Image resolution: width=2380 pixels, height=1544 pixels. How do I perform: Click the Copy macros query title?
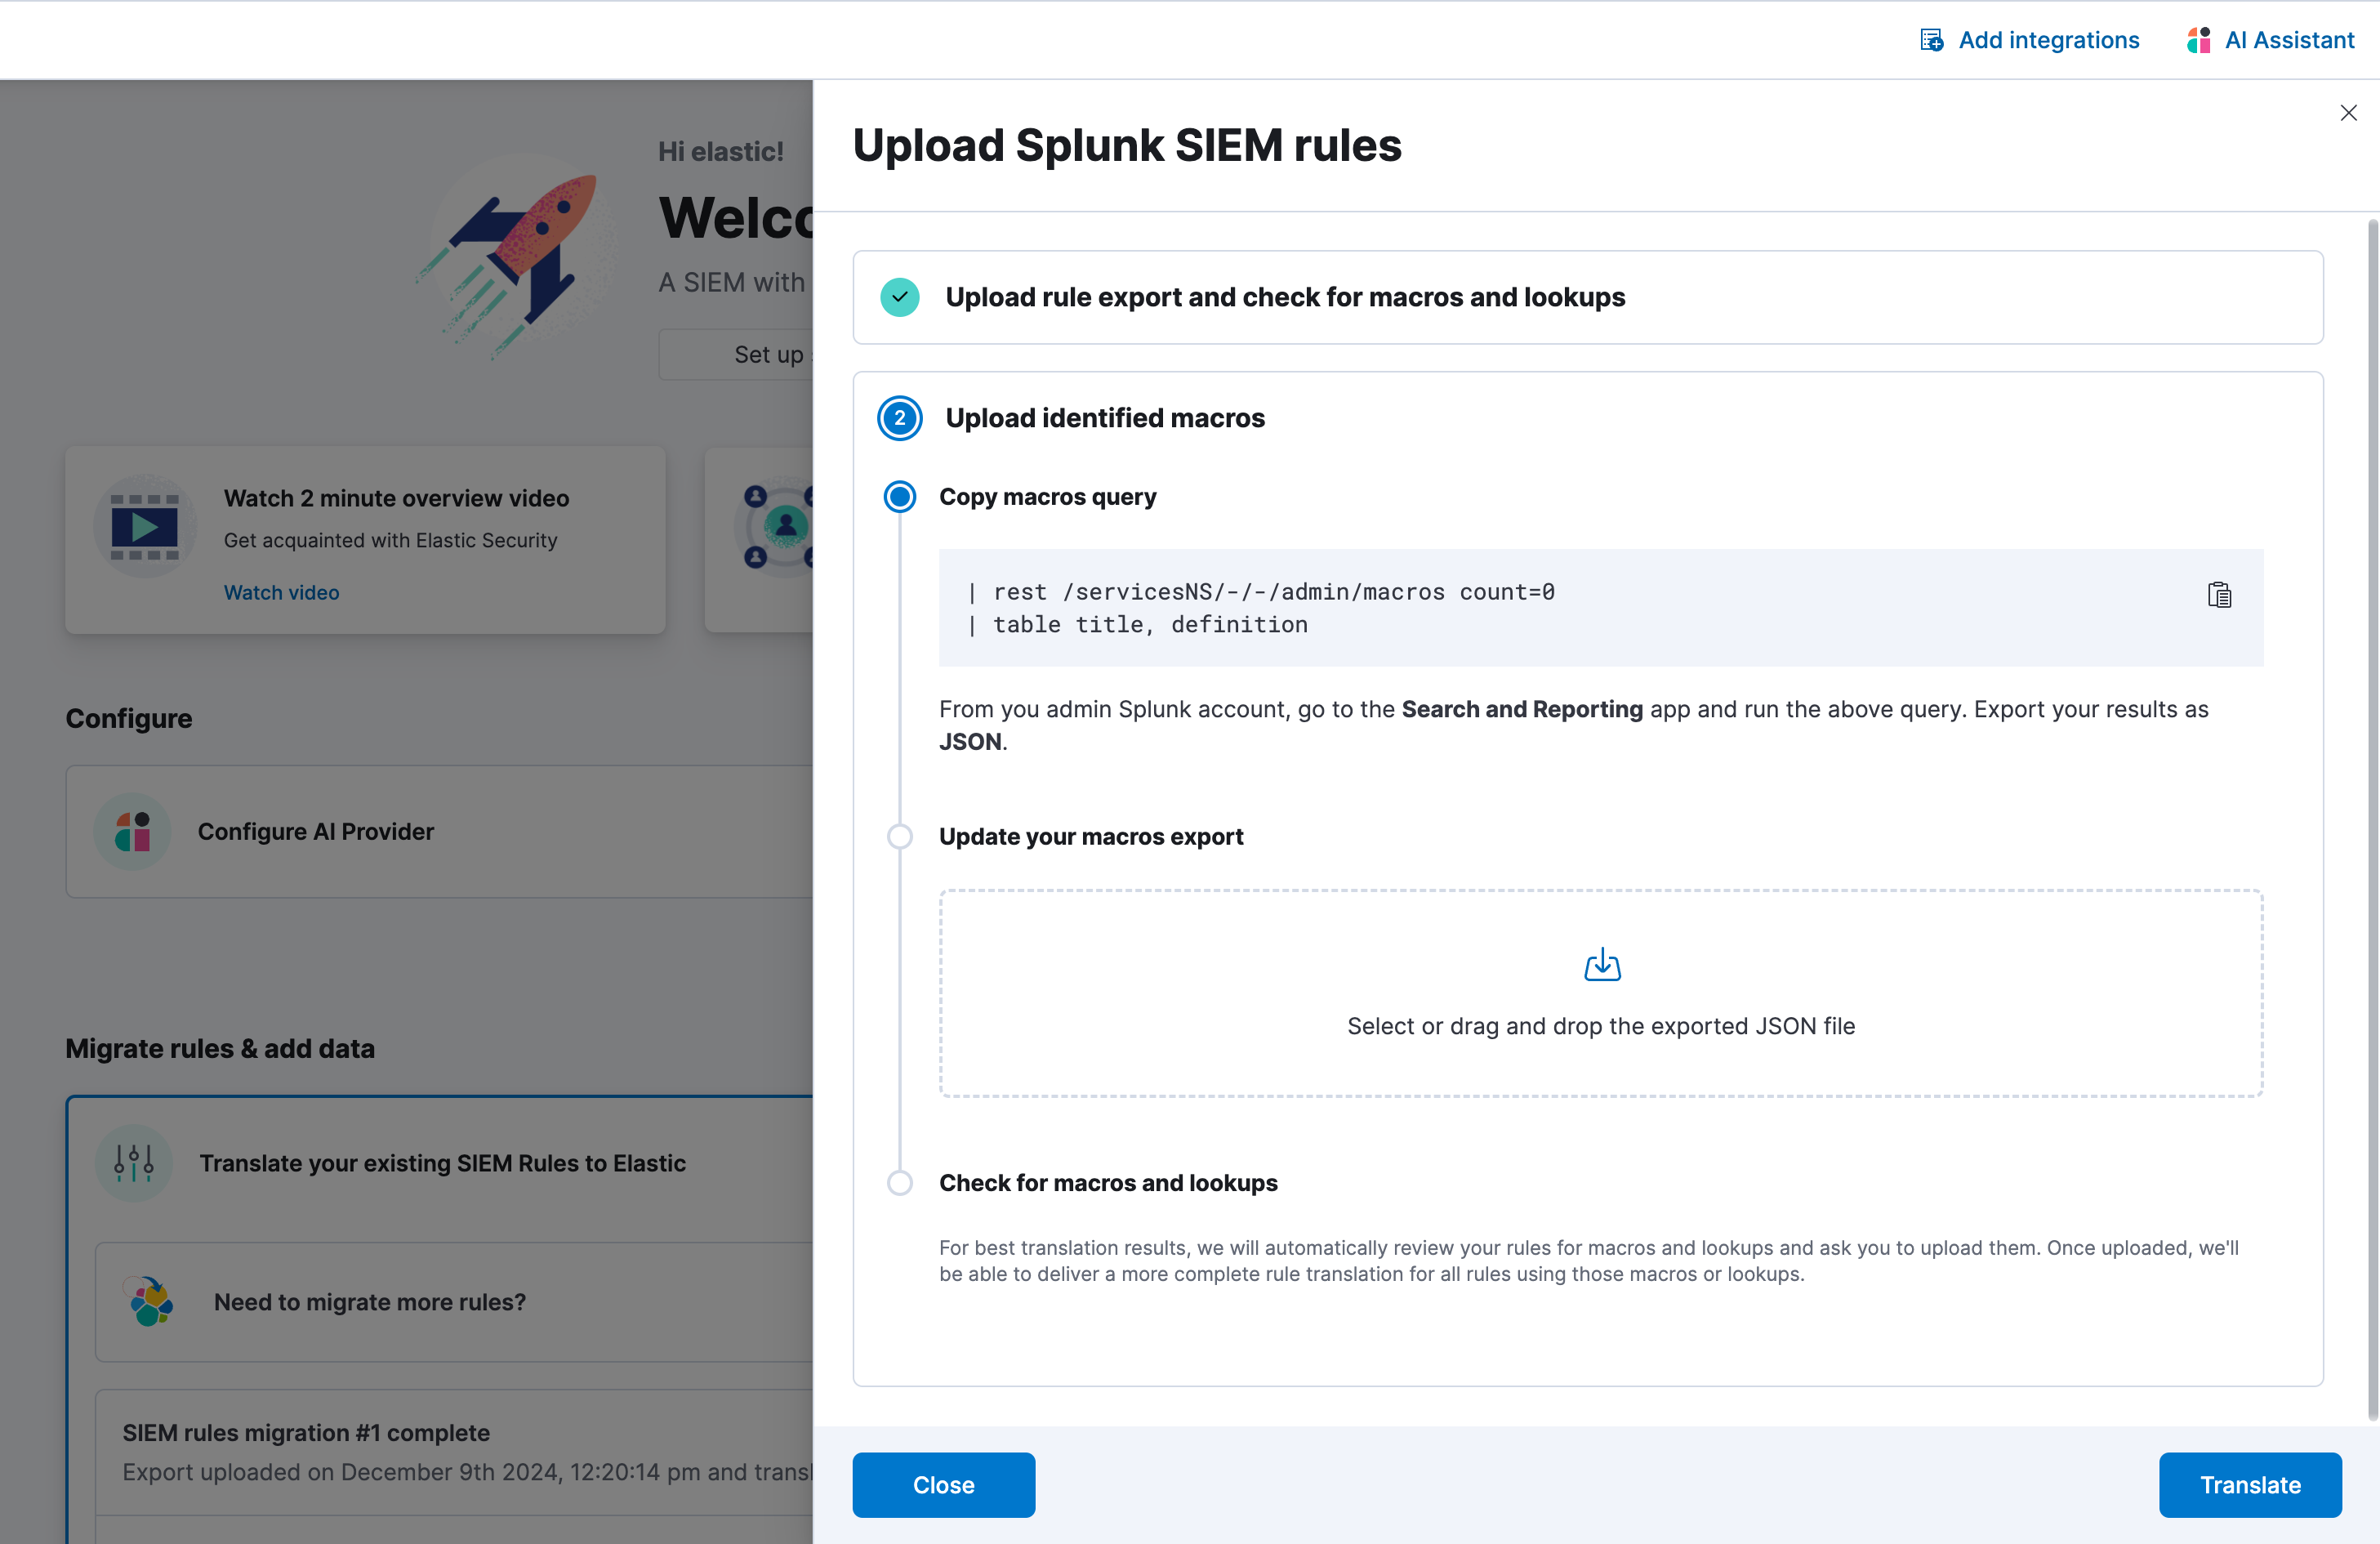click(x=1047, y=497)
